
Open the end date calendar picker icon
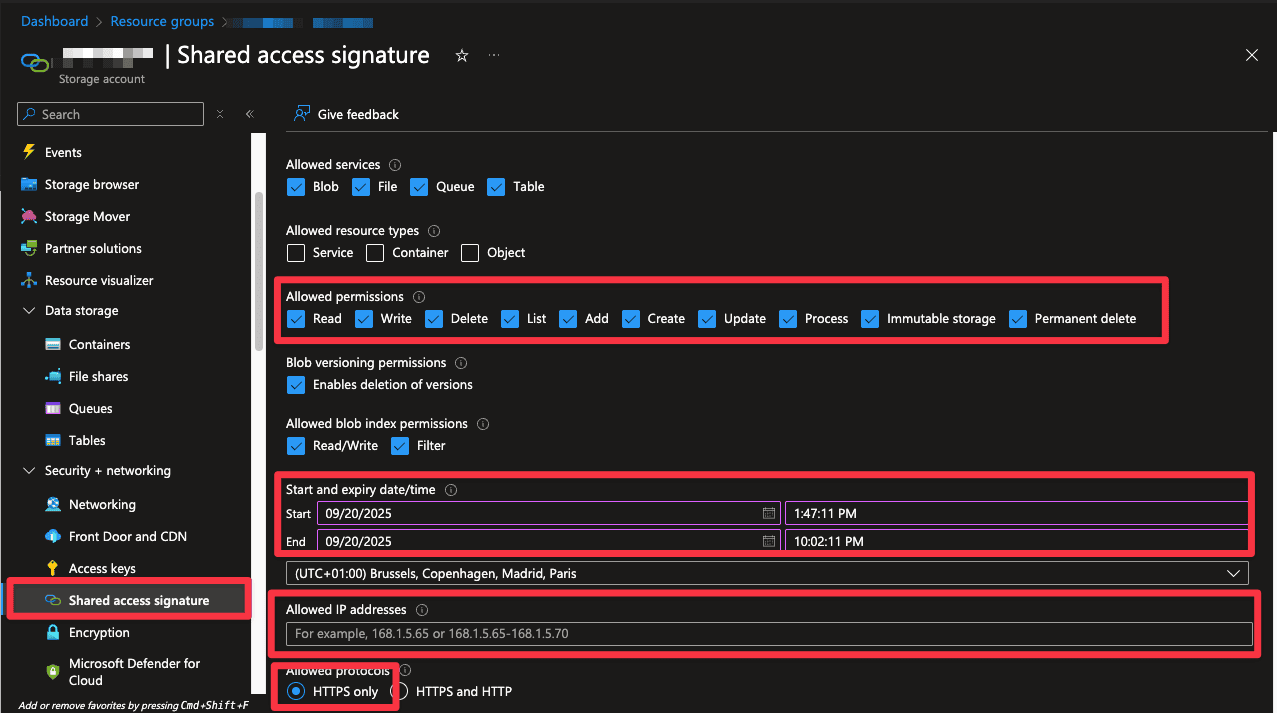click(769, 541)
